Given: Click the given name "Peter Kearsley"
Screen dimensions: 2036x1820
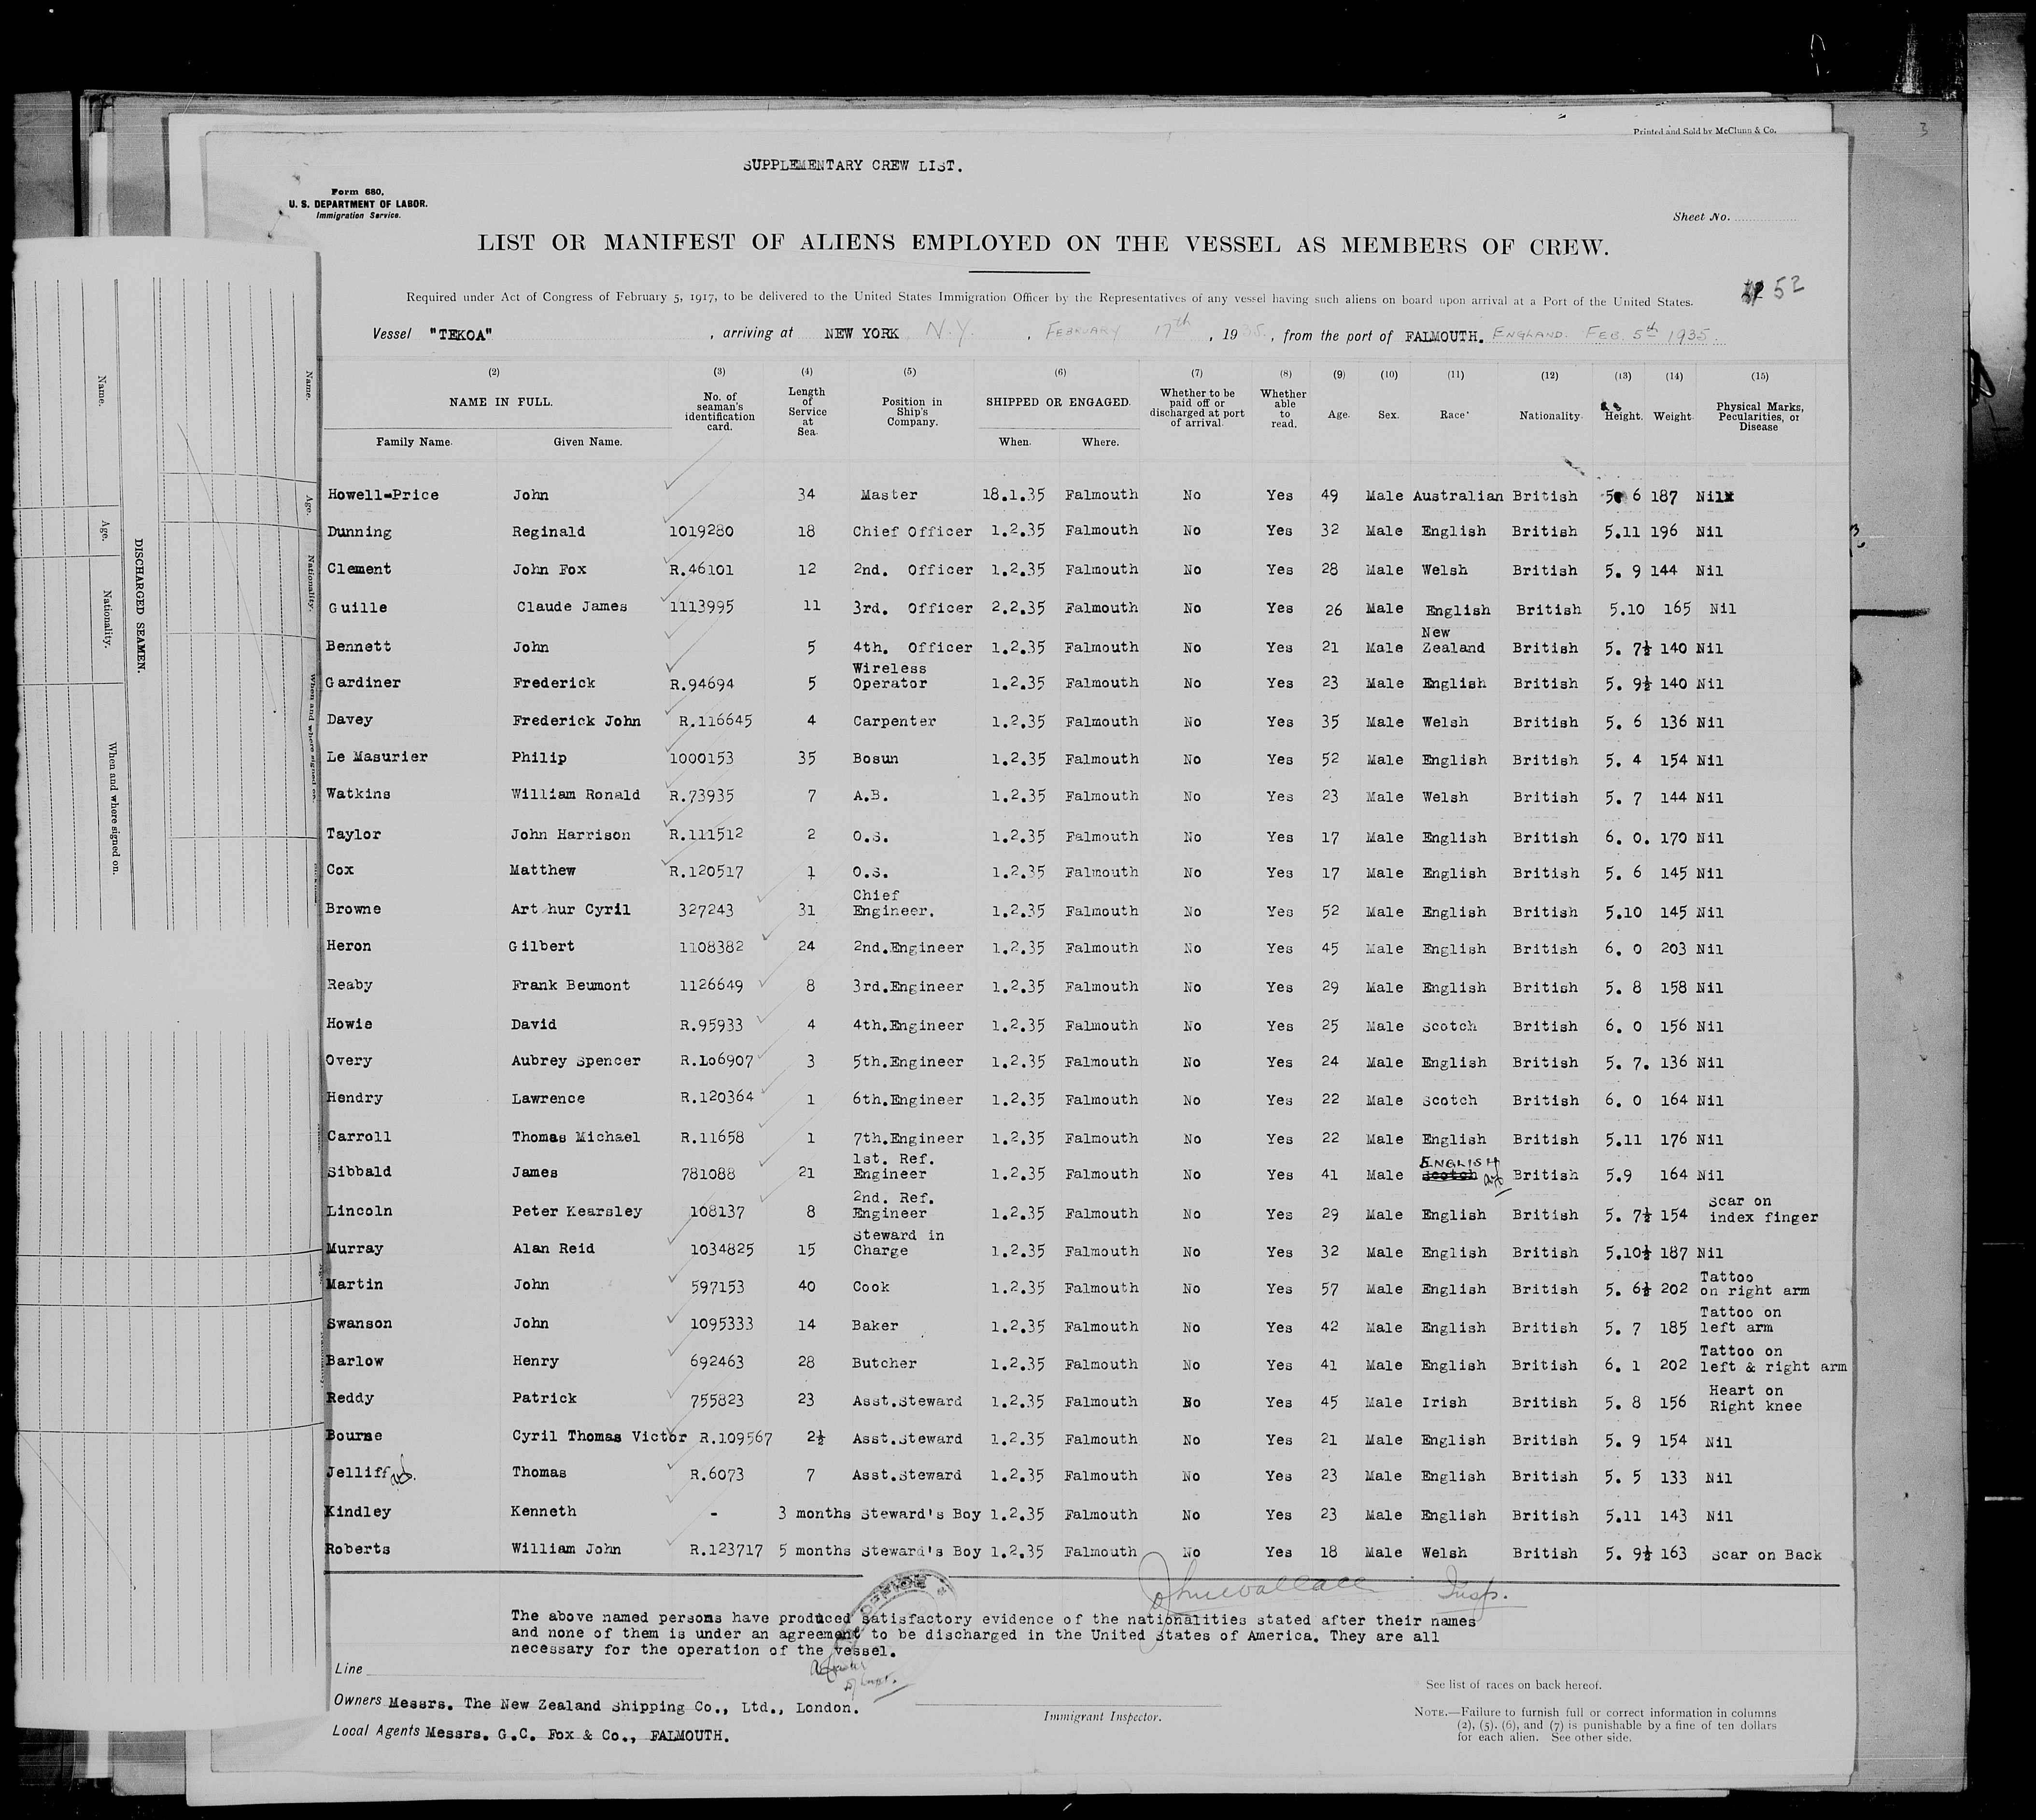Looking at the screenshot, I should 576,1211.
